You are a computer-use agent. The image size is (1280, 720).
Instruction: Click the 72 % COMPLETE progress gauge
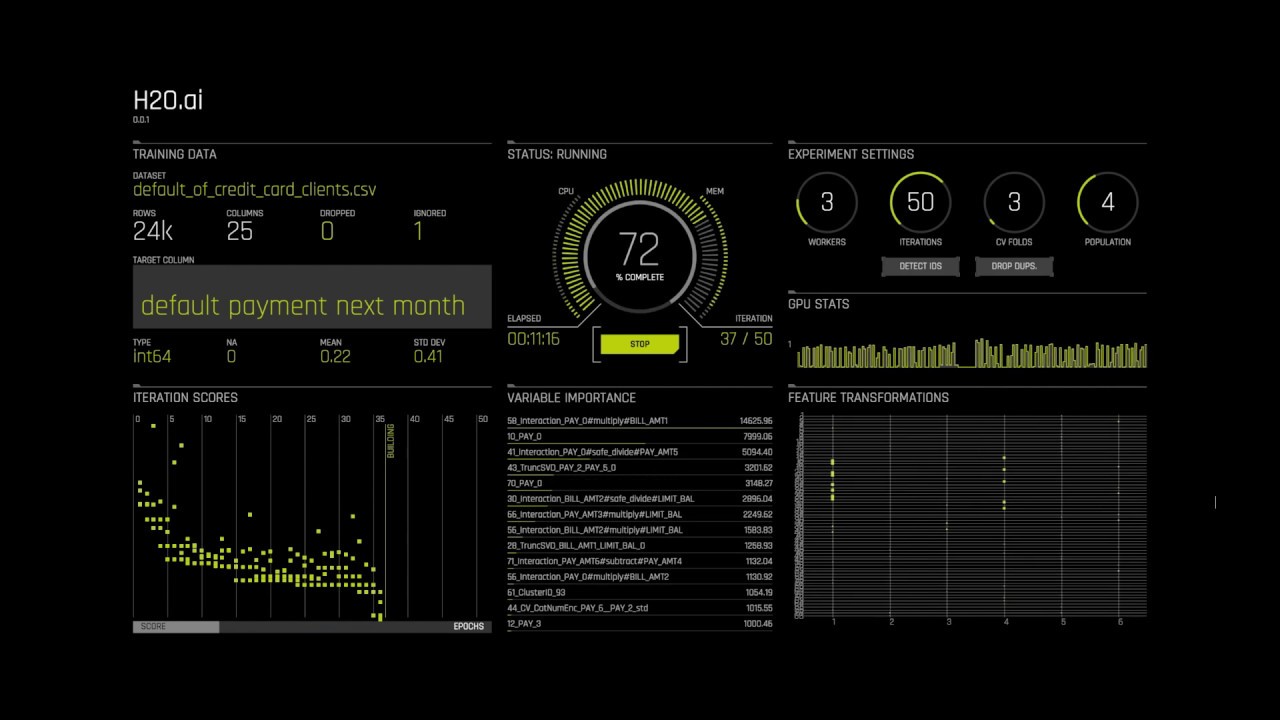pos(640,254)
